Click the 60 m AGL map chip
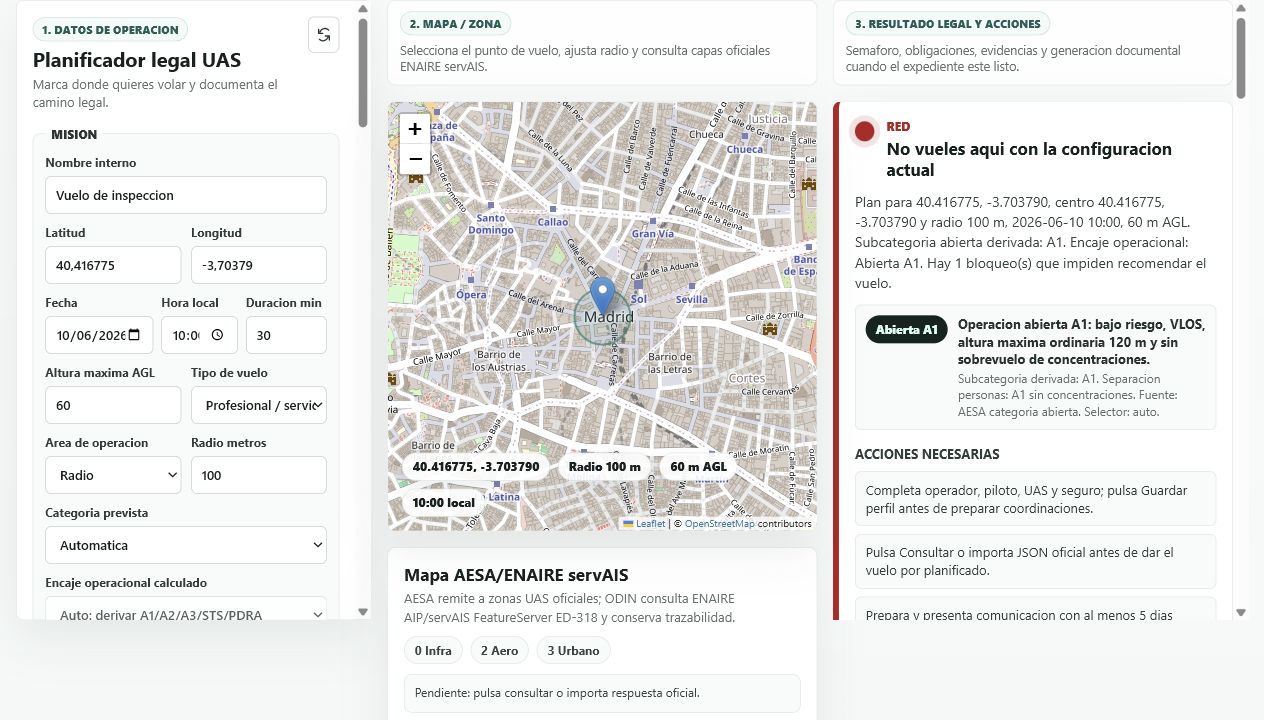The height and width of the screenshot is (720, 1264). 698,467
